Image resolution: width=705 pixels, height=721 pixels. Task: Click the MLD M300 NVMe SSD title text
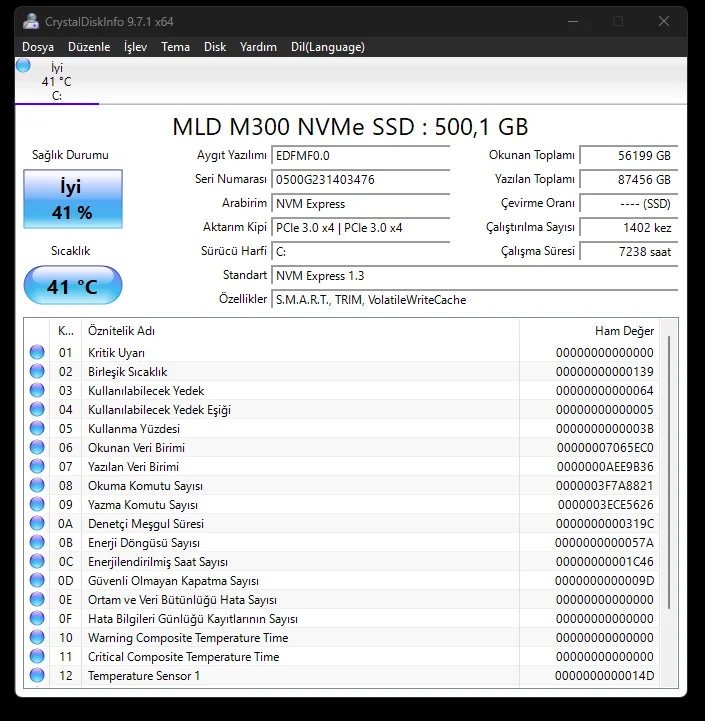tap(350, 126)
